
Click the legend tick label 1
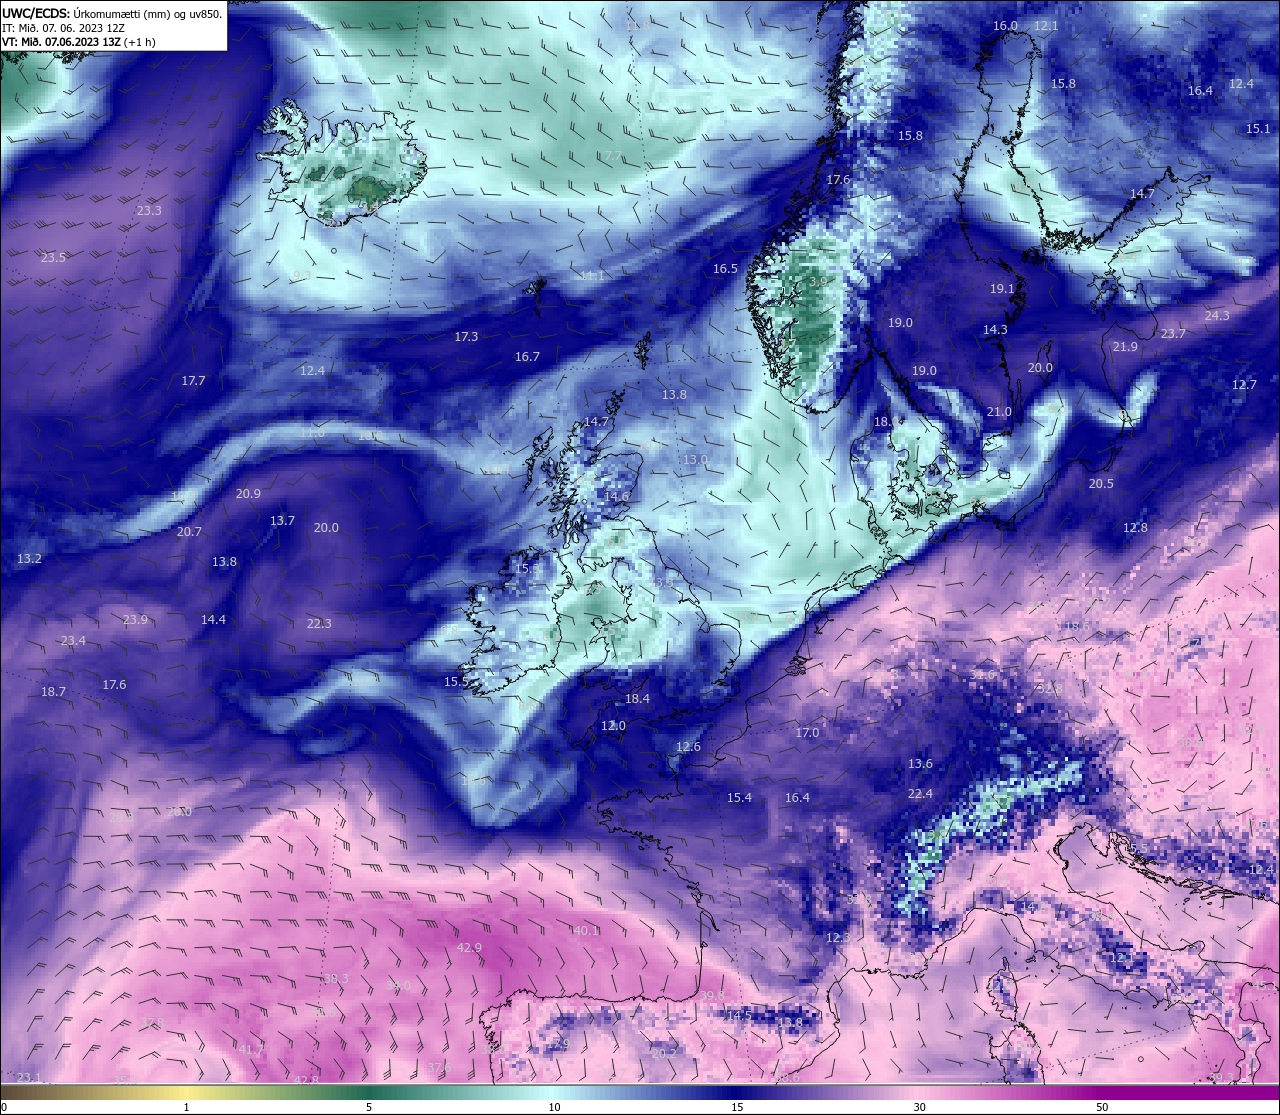(x=186, y=1107)
